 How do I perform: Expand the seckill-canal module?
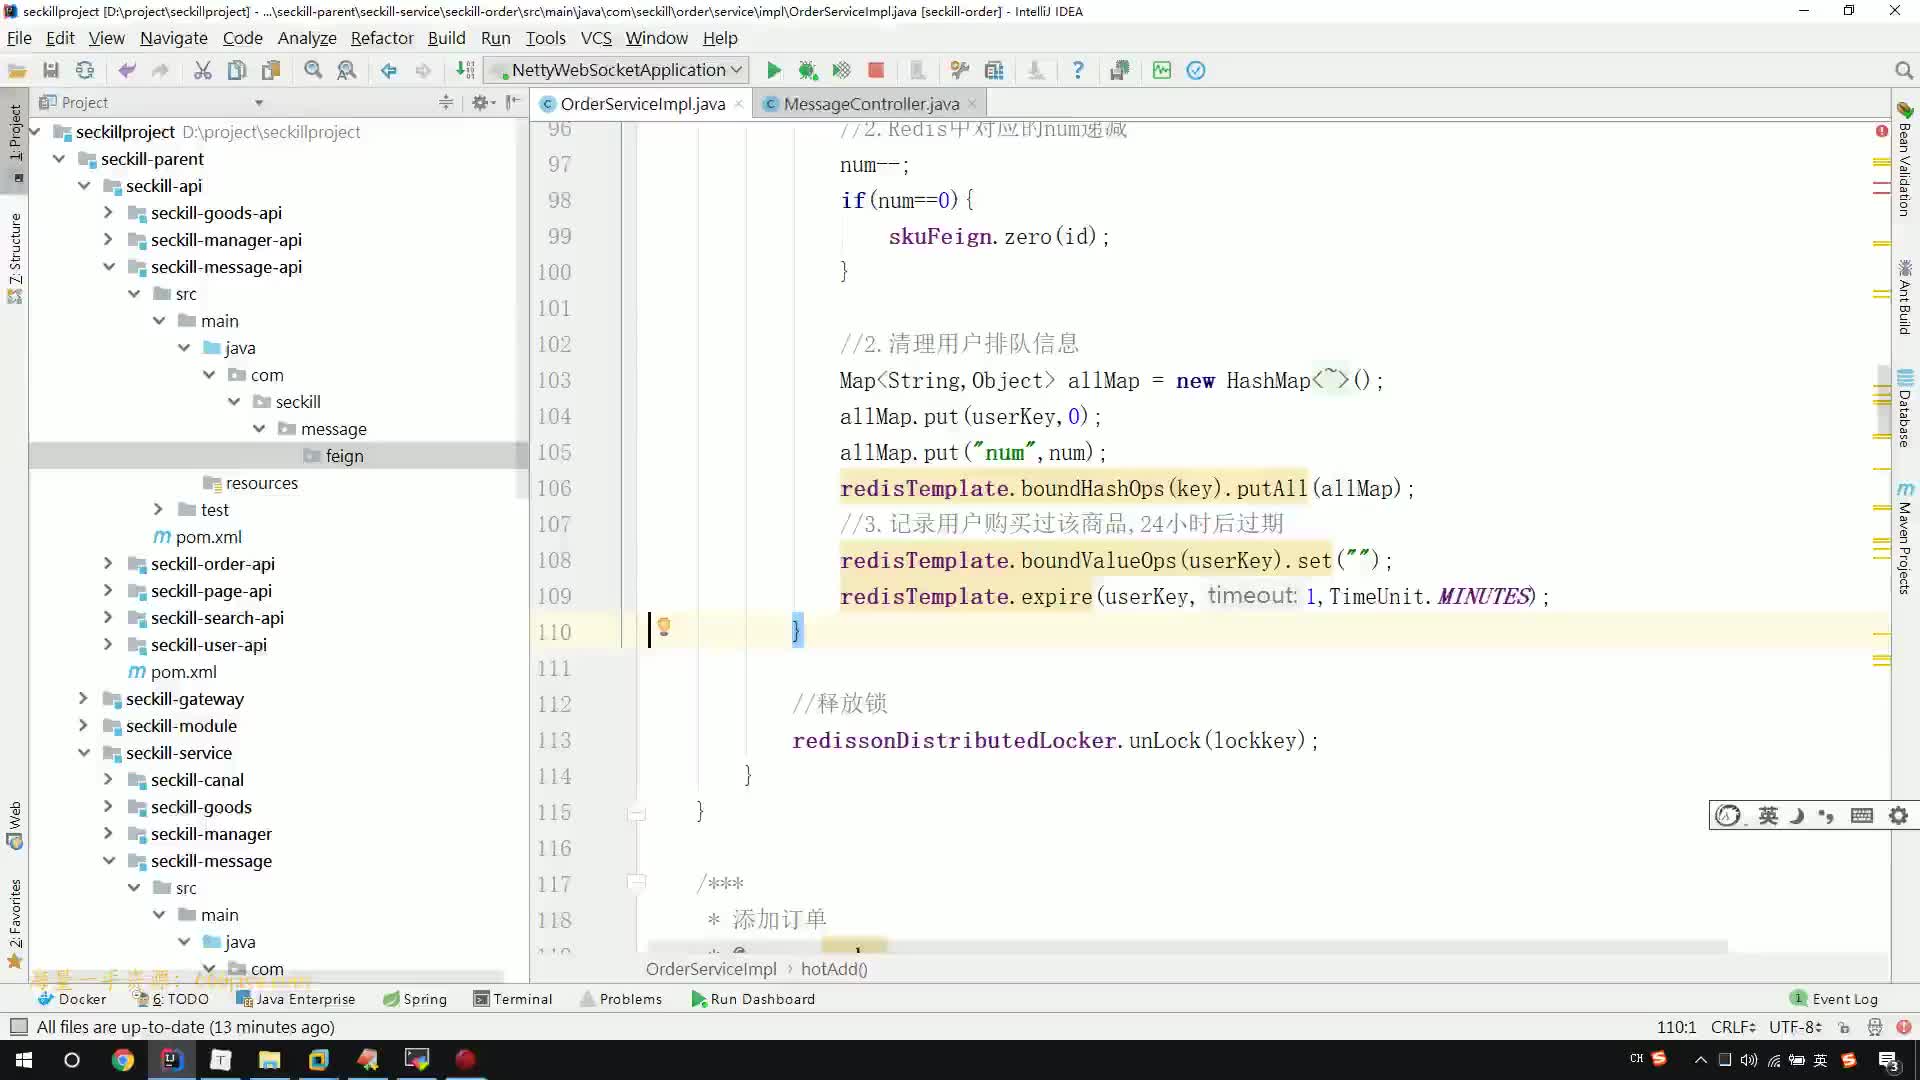click(108, 780)
